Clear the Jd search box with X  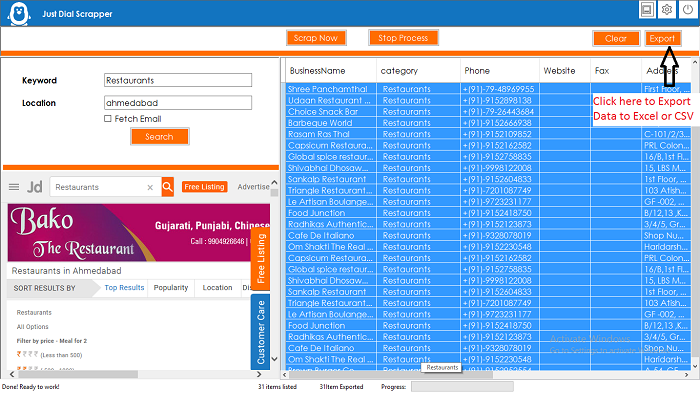pos(150,188)
